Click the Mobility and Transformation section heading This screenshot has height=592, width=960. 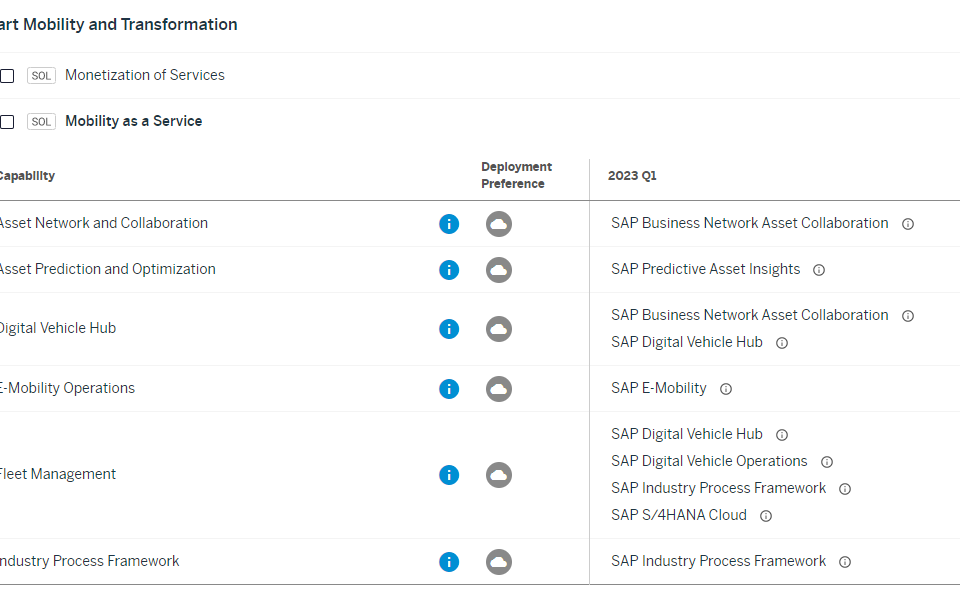click(x=118, y=24)
